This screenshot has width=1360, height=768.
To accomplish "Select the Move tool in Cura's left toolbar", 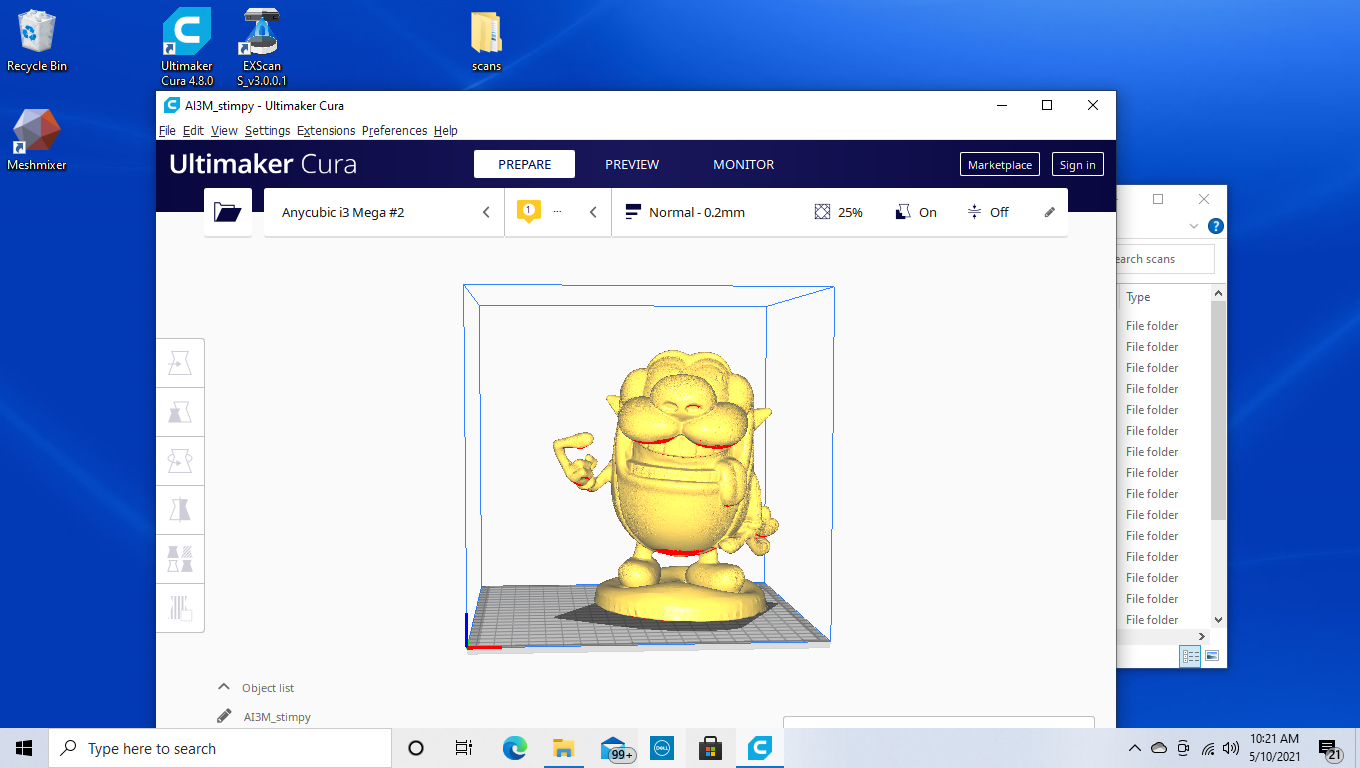I will point(180,363).
